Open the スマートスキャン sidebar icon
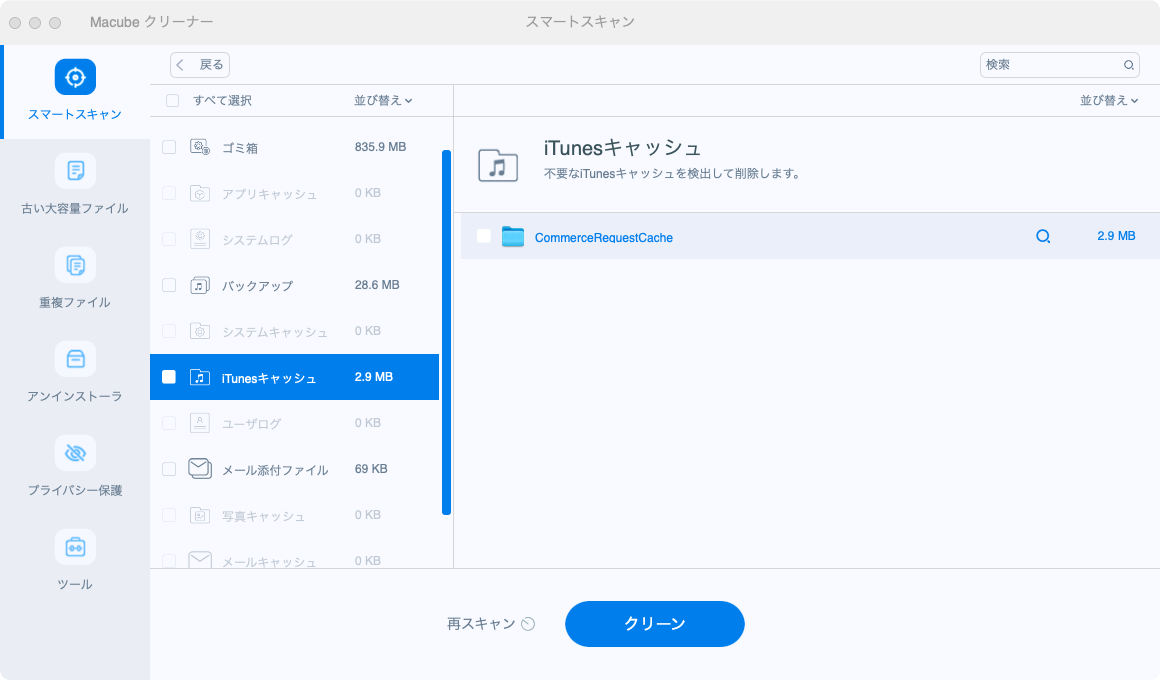This screenshot has width=1160, height=680. point(75,77)
